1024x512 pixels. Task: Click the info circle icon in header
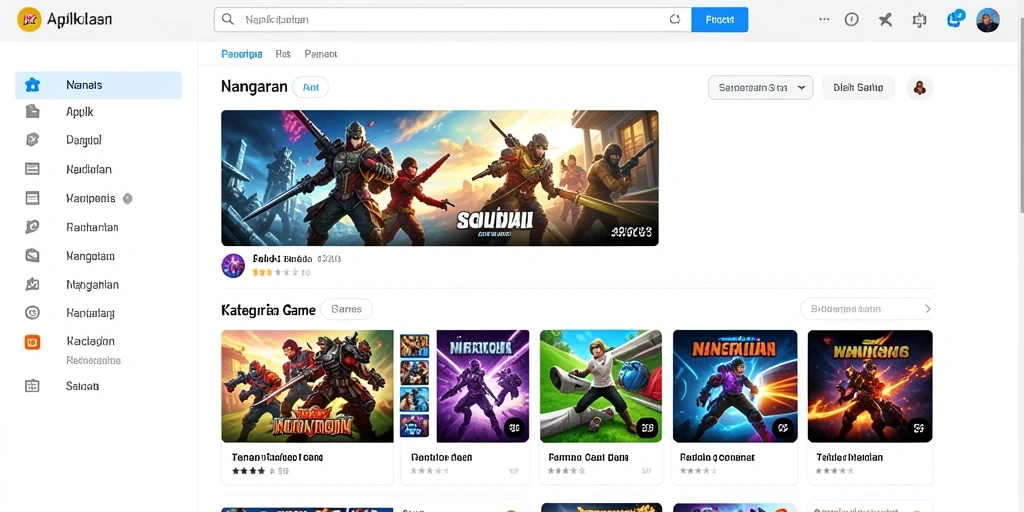pos(852,20)
